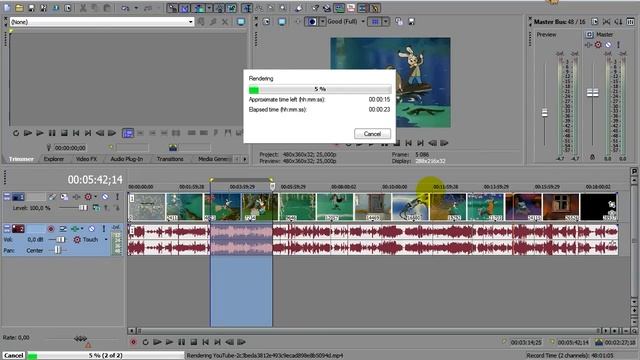
Task: Click the first video clip thumbnail on the timeline
Action: coord(147,207)
